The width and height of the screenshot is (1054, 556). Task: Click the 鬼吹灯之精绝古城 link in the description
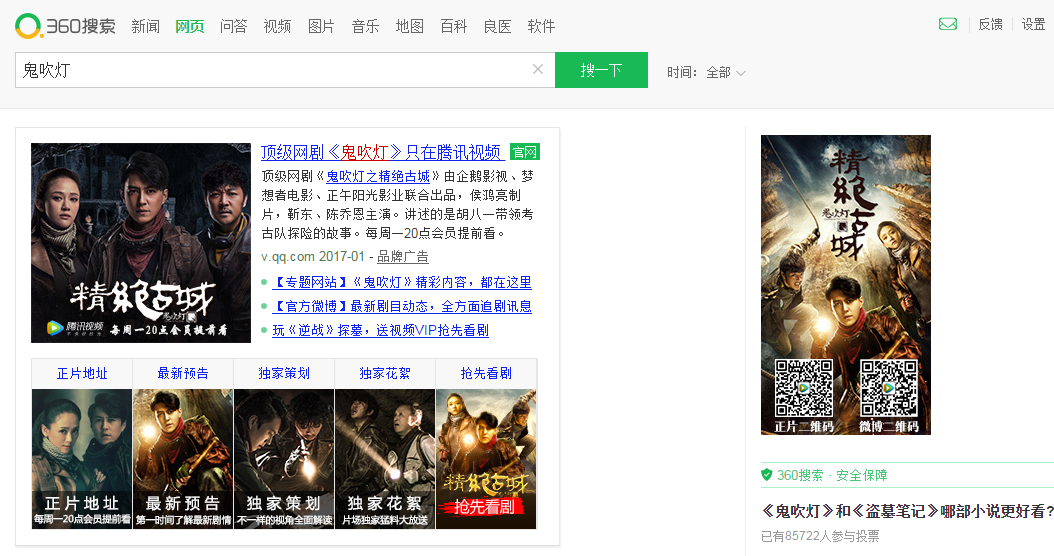coord(378,176)
